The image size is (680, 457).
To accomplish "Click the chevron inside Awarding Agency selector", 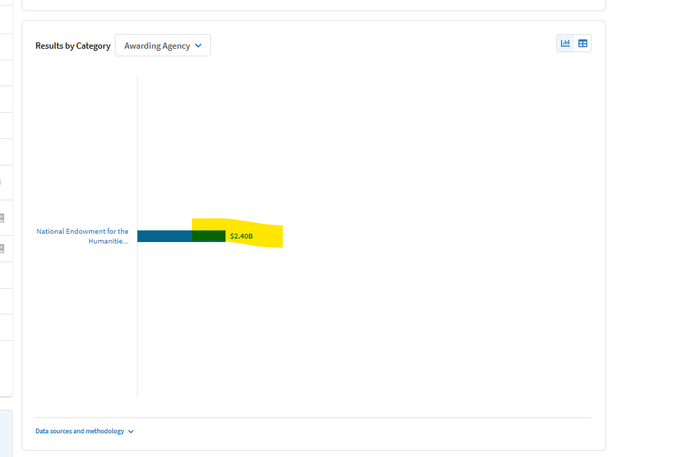I will pyautogui.click(x=198, y=46).
